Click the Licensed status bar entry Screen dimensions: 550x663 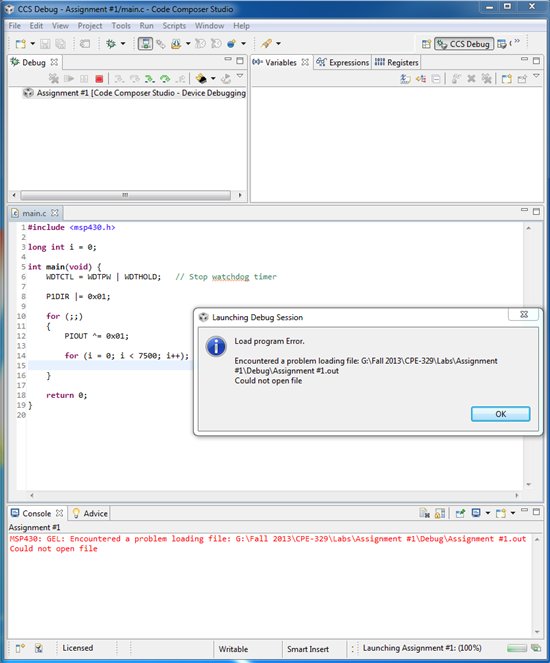tap(78, 648)
